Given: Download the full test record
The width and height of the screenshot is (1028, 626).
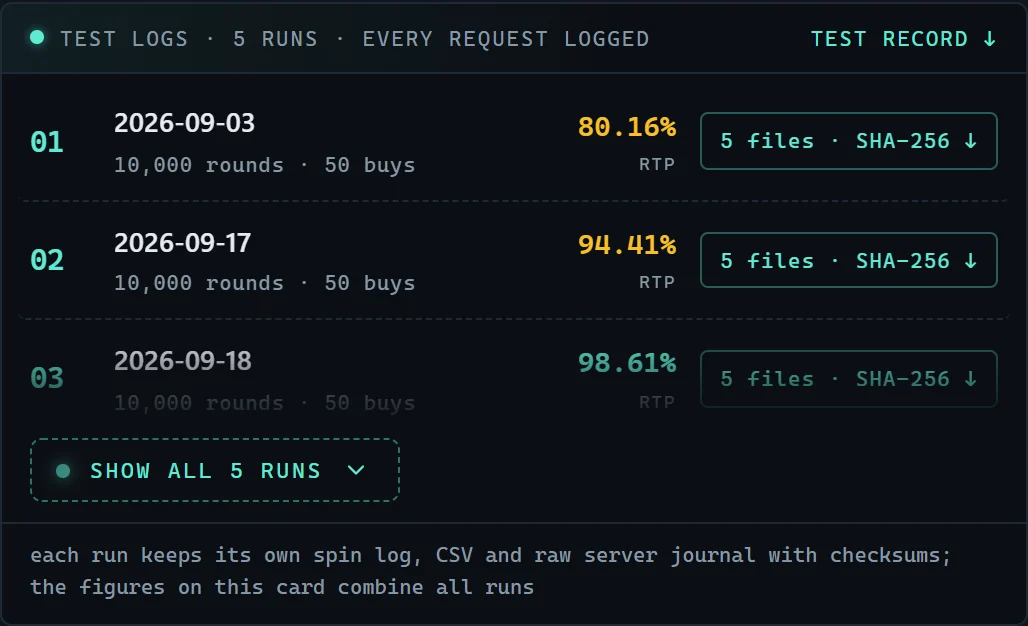Looking at the screenshot, I should click(903, 39).
